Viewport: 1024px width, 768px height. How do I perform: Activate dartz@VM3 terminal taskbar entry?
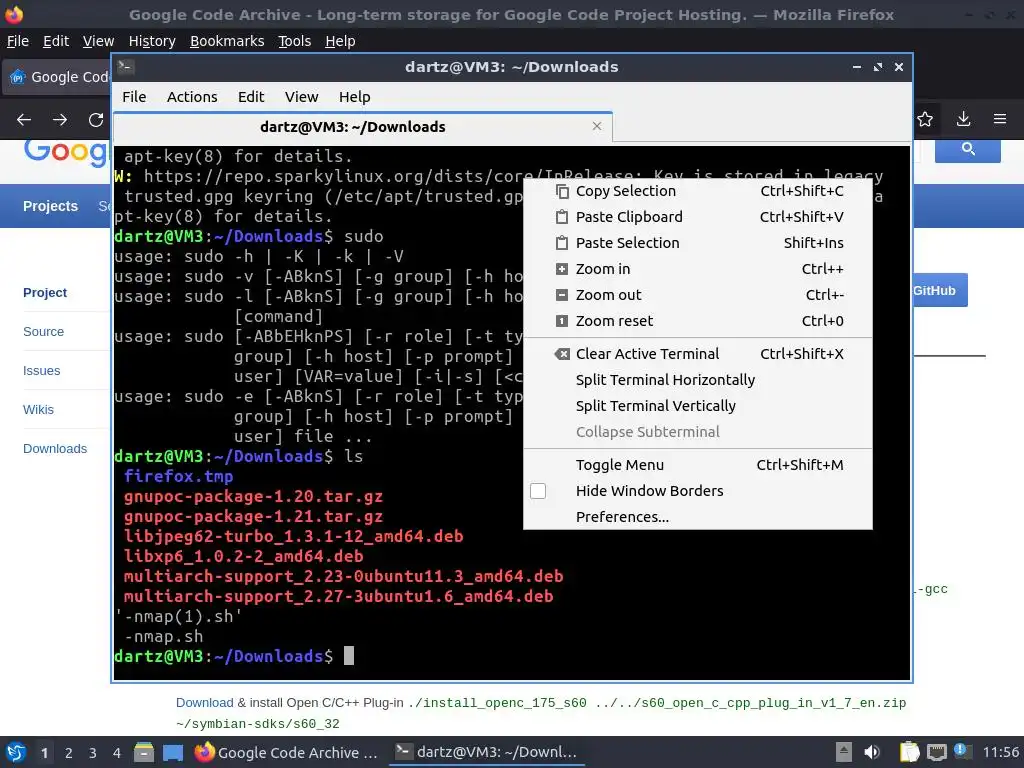(487, 752)
